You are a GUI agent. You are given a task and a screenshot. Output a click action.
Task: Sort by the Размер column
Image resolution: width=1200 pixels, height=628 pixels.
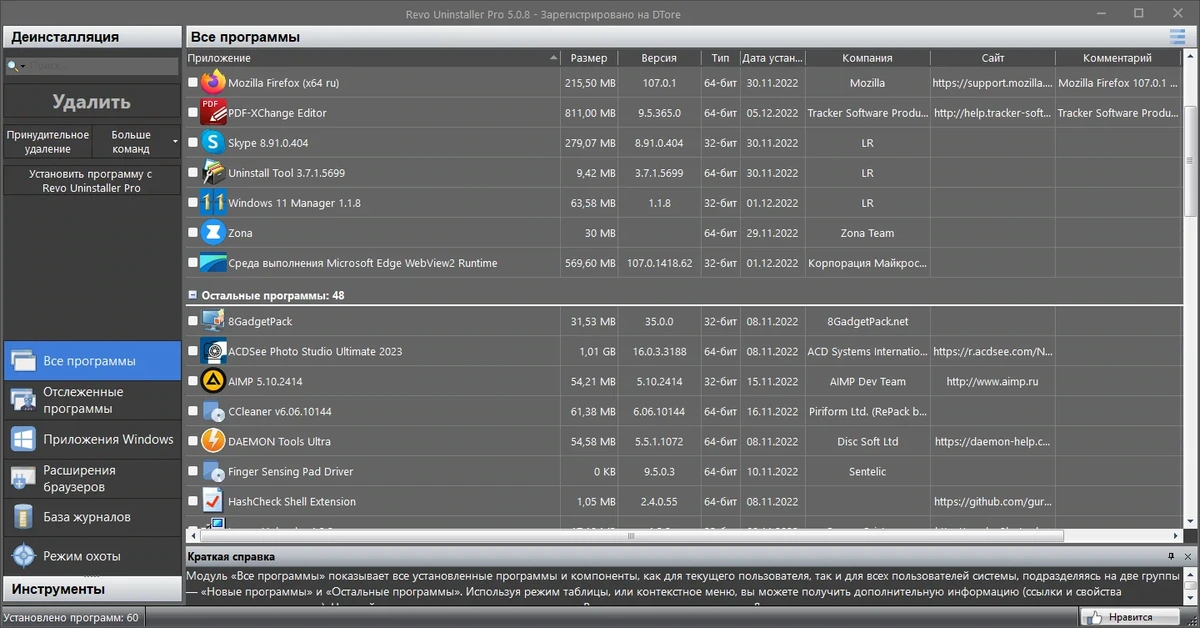[x=589, y=58]
